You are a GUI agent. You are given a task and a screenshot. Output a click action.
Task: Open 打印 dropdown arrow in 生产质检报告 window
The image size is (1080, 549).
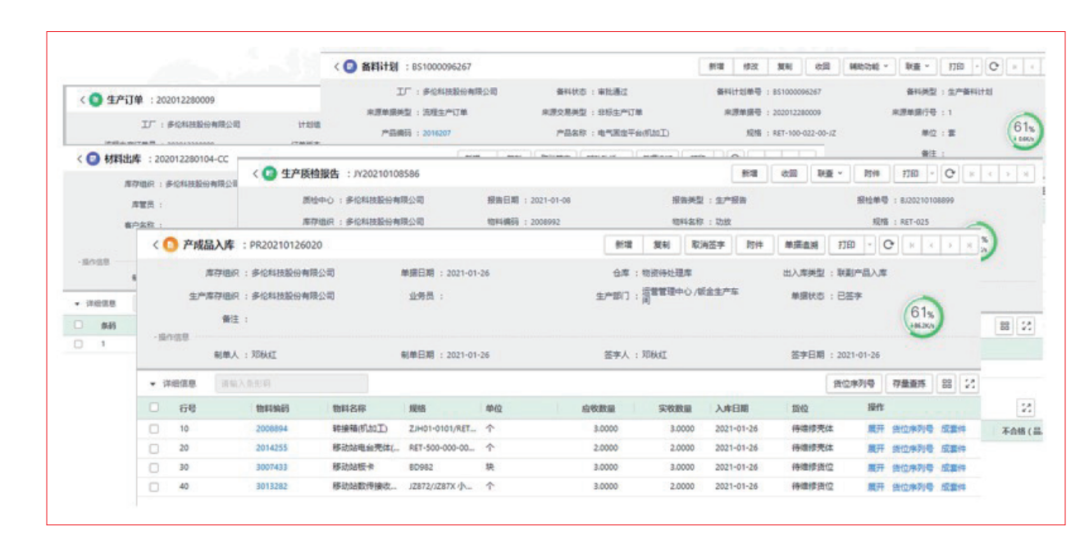click(933, 174)
